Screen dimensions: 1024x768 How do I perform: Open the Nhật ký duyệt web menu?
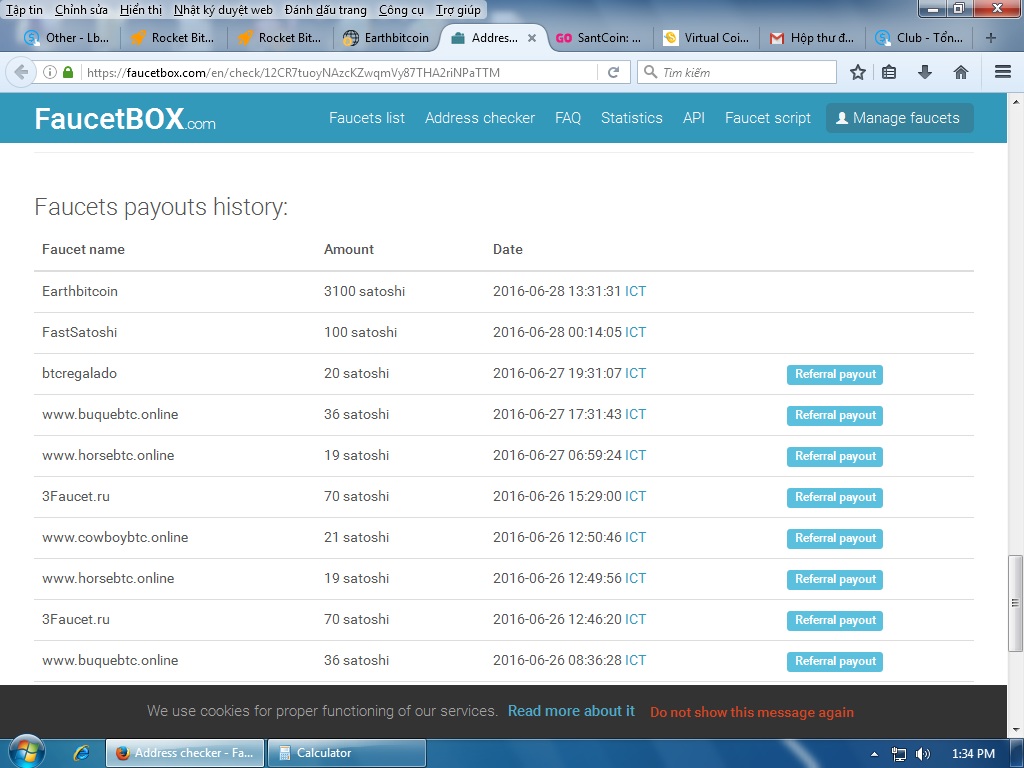[x=223, y=10]
